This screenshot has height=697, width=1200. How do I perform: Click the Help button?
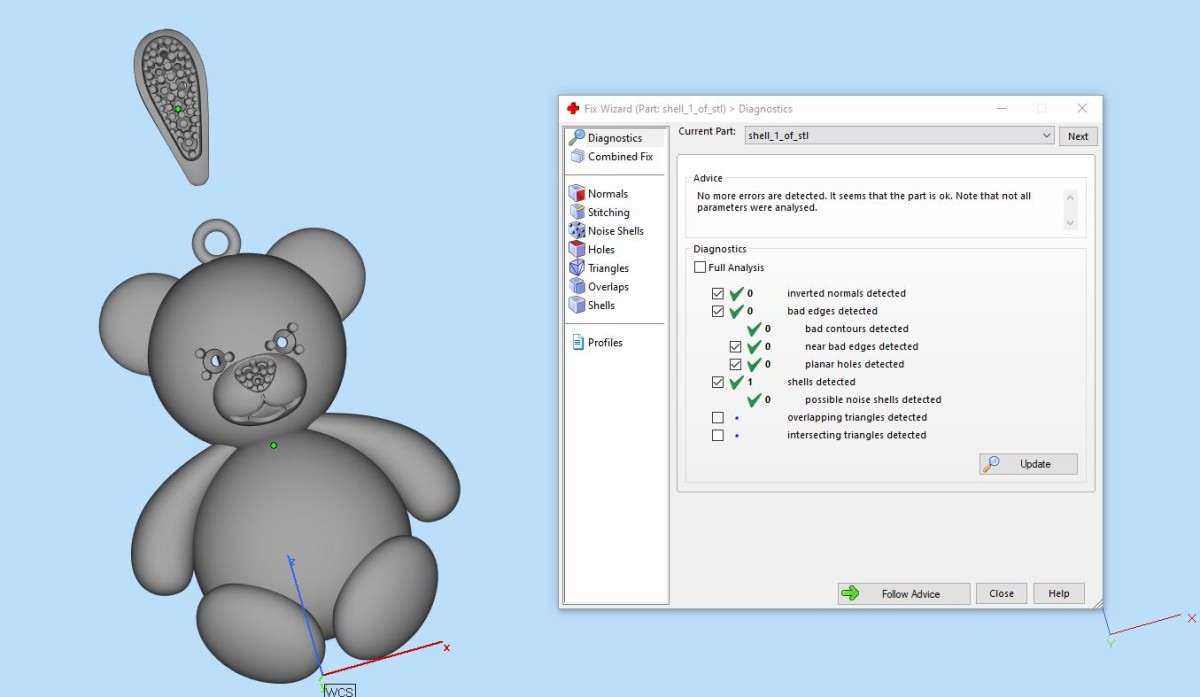pyautogui.click(x=1058, y=593)
